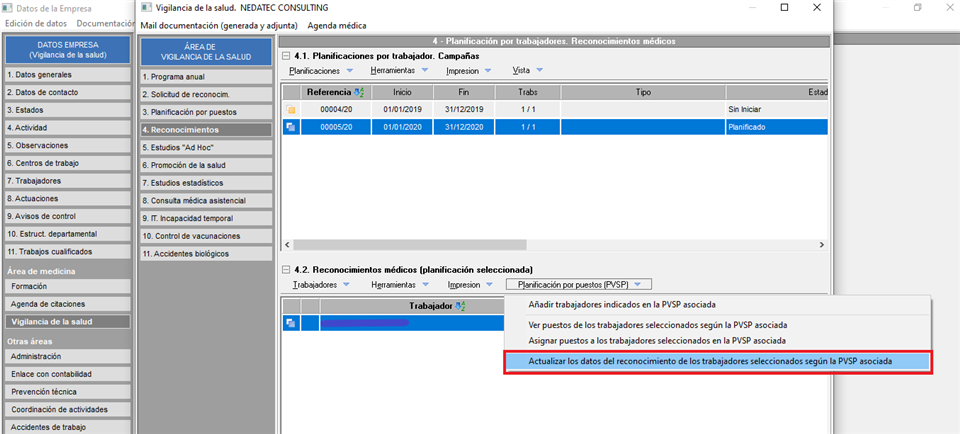Open 3. Estados in Datos de la Empresa
The height and width of the screenshot is (434, 960).
point(67,110)
